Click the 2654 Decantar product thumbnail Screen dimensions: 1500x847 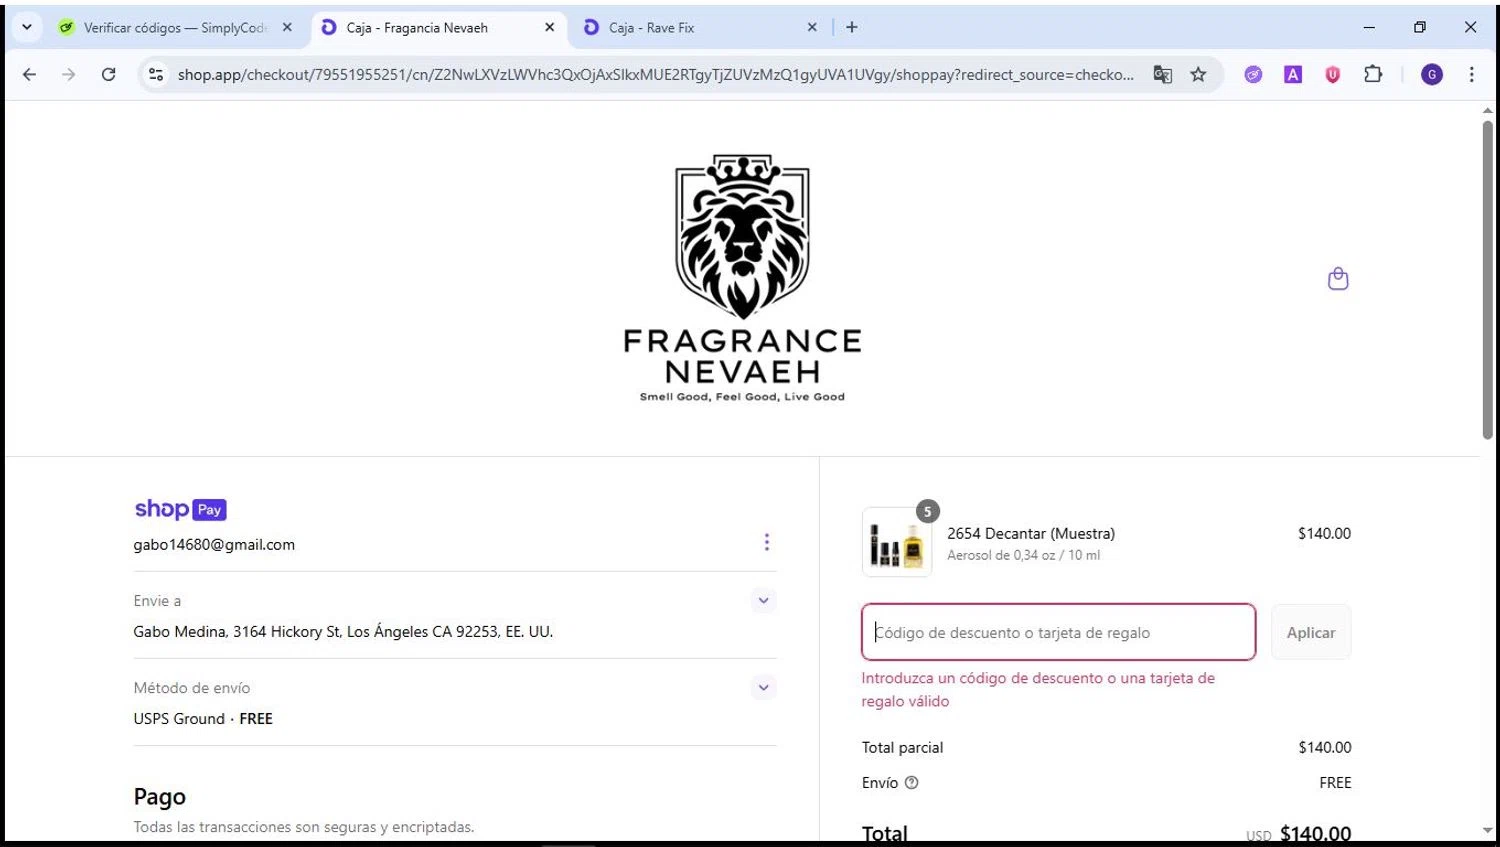pos(897,542)
